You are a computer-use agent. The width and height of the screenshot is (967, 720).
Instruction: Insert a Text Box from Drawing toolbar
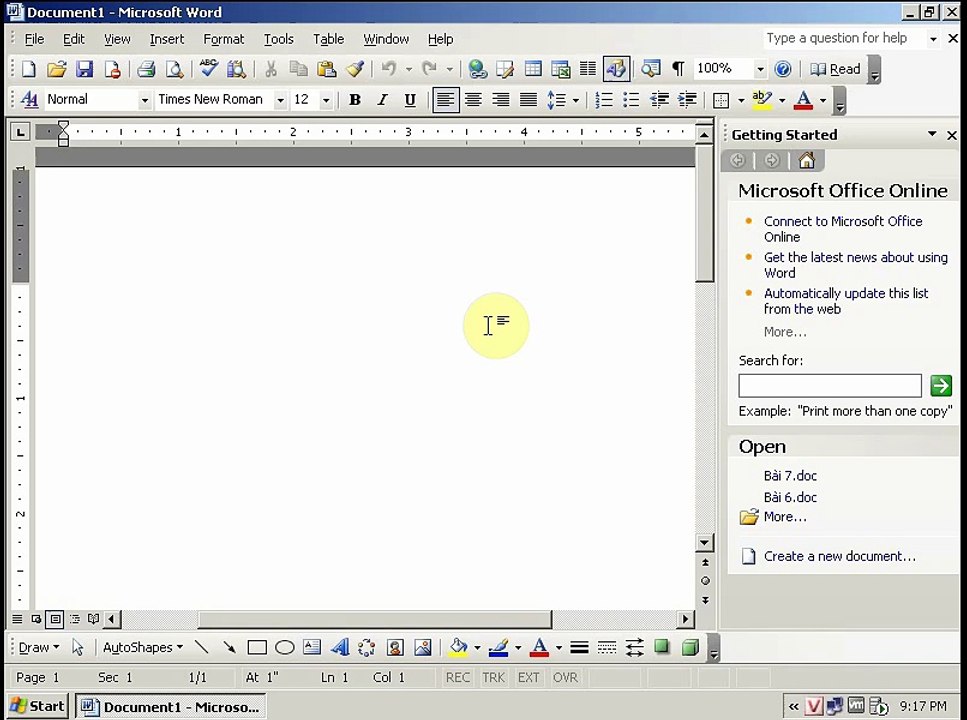click(x=312, y=647)
